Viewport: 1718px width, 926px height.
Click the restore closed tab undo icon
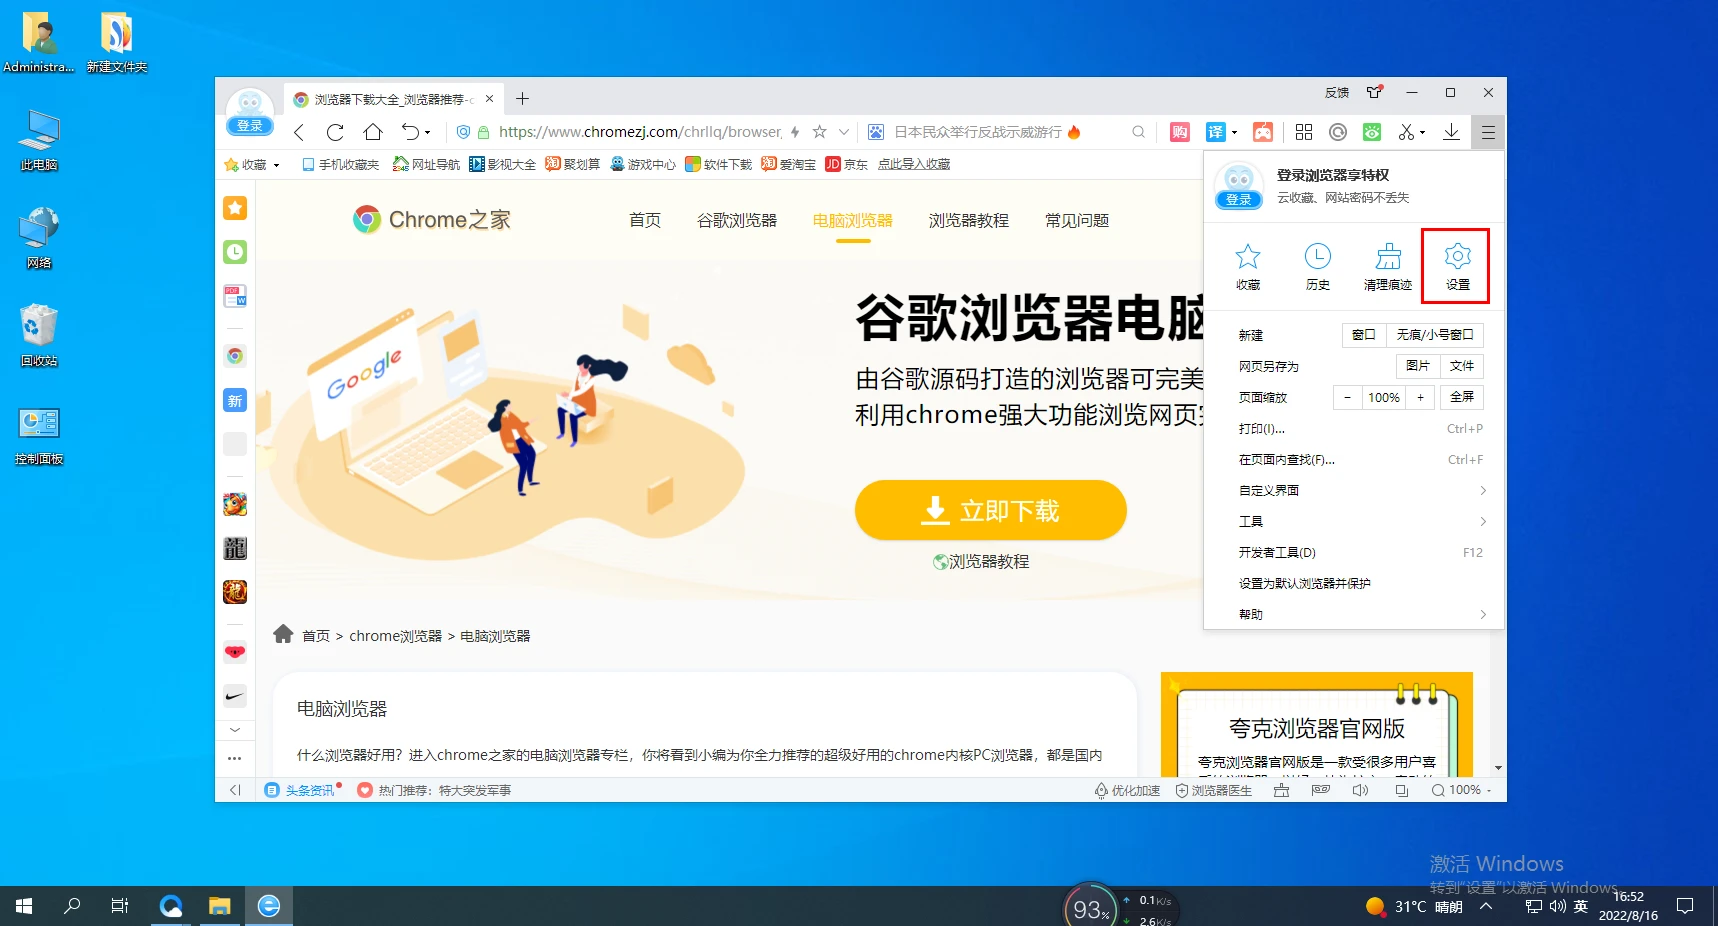click(410, 132)
